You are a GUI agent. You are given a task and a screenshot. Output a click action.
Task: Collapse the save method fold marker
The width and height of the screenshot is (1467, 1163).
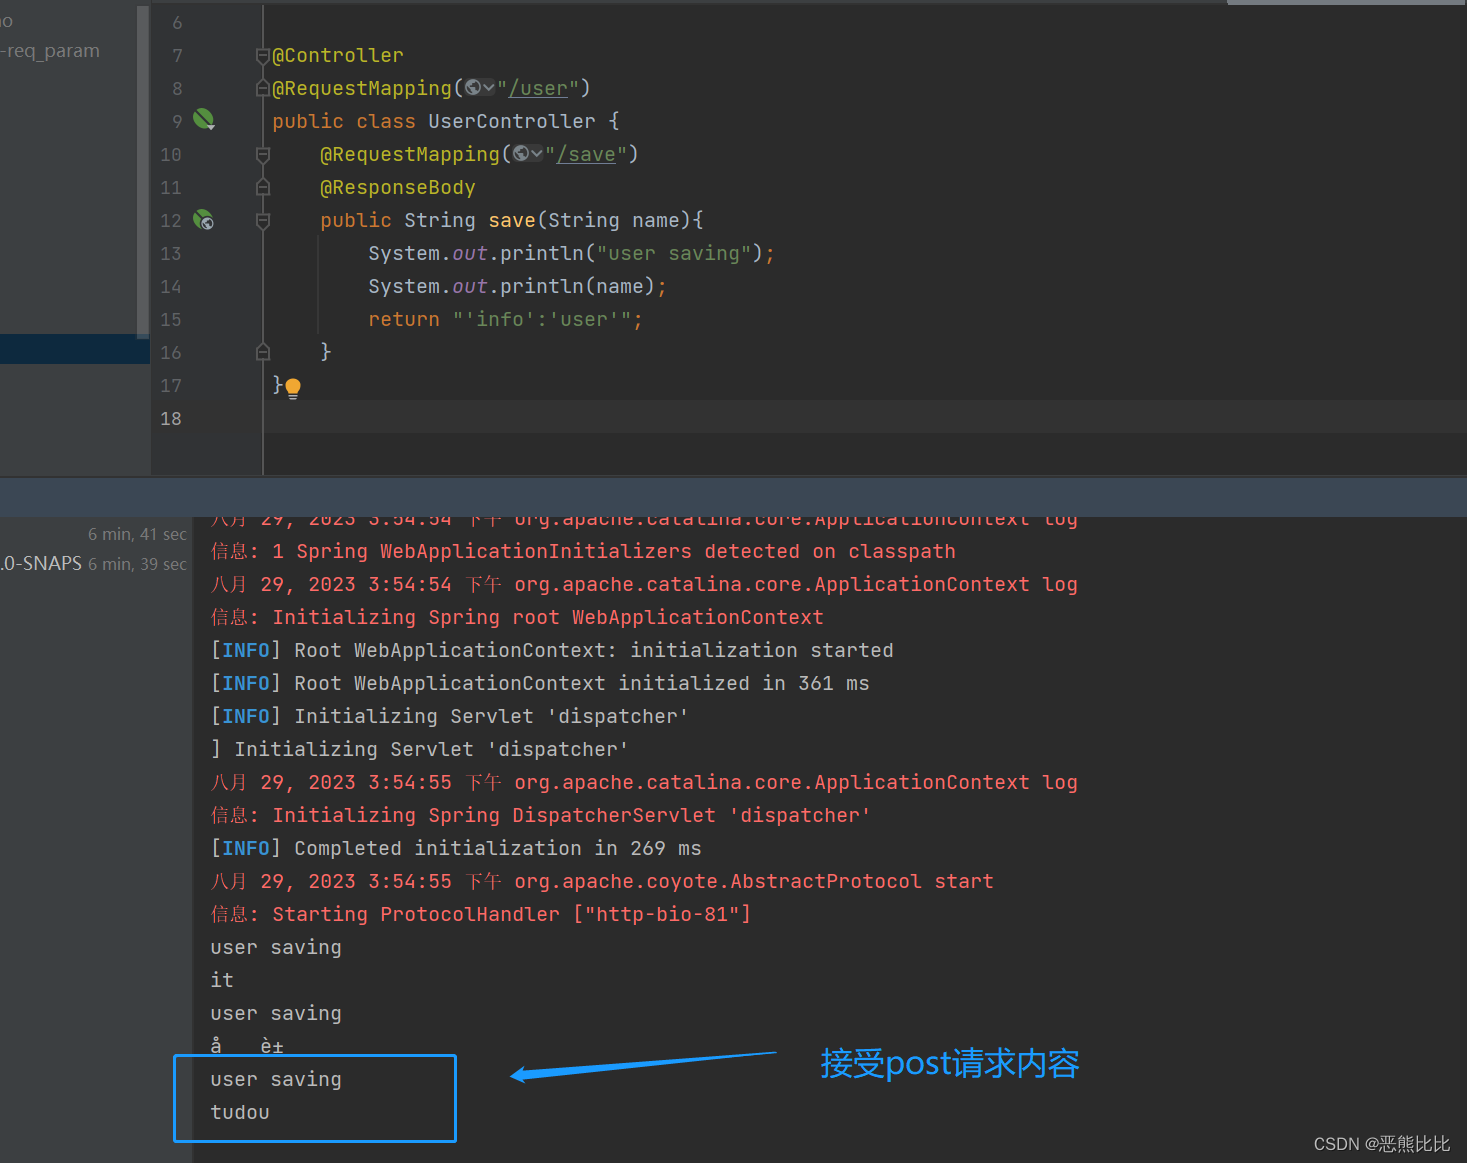[263, 220]
